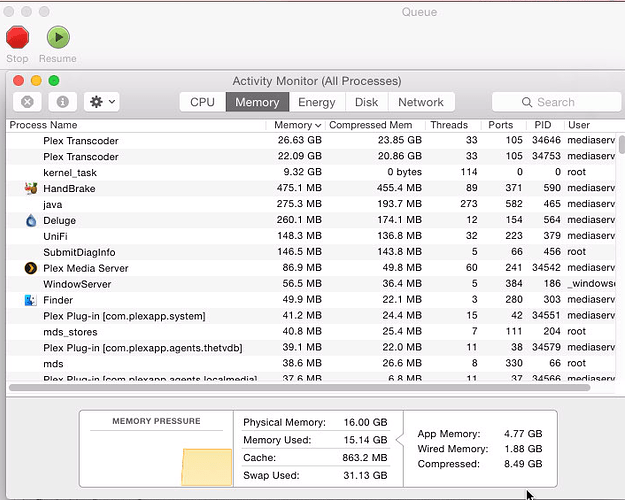Select the mds_stores process row
Image resolution: width=625 pixels, height=500 pixels.
point(311,332)
